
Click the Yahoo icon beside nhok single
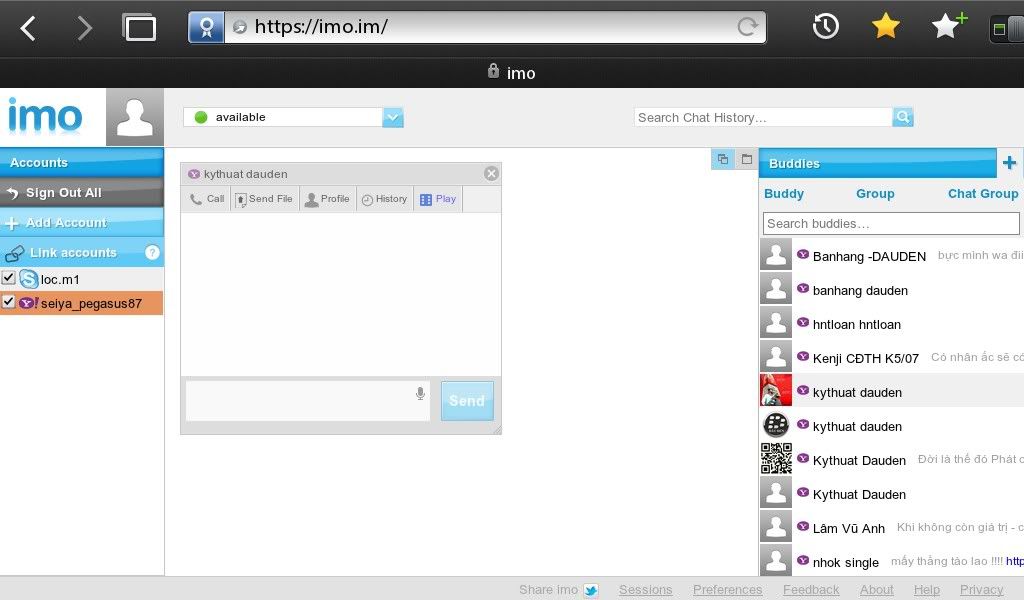point(803,560)
